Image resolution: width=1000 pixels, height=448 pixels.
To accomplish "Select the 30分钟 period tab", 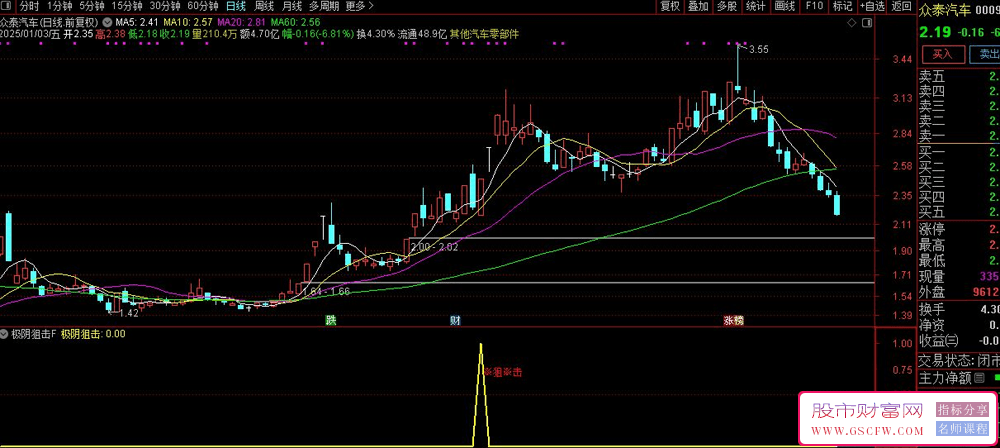I will coord(165,6).
